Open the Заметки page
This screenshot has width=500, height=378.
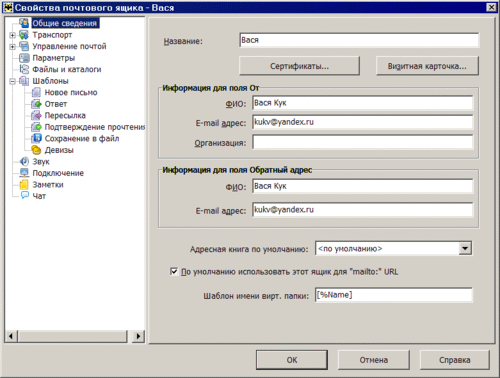point(48,184)
